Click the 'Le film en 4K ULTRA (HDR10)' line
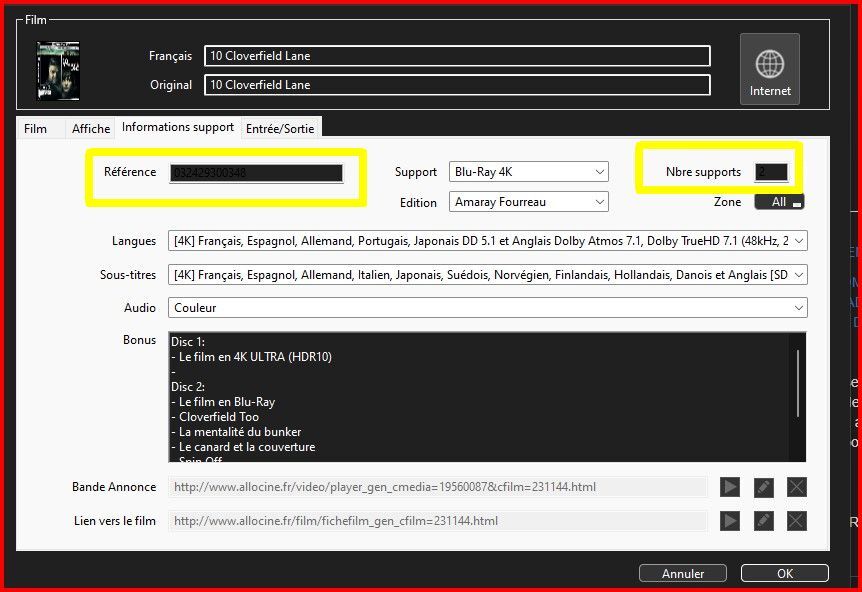Image resolution: width=862 pixels, height=592 pixels. [251, 357]
